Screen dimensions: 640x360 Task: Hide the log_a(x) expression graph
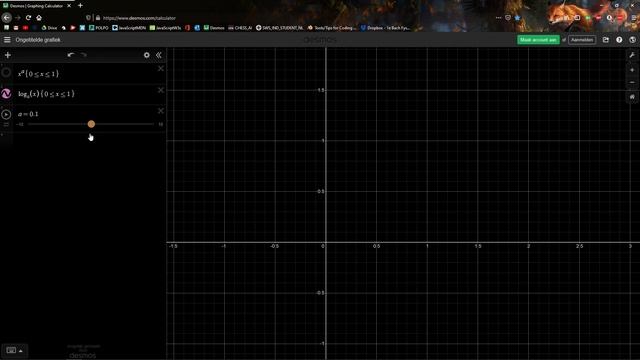tap(6, 93)
